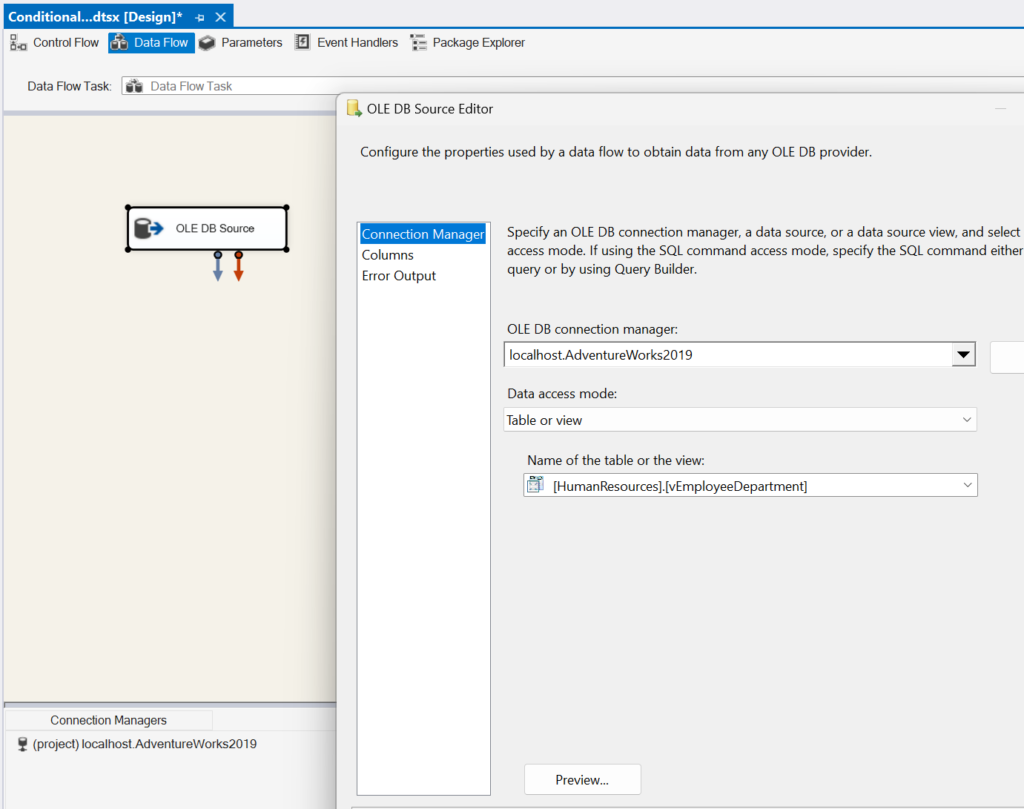Click the Control Flow tab icon
This screenshot has width=1024, height=809.
(x=18, y=42)
